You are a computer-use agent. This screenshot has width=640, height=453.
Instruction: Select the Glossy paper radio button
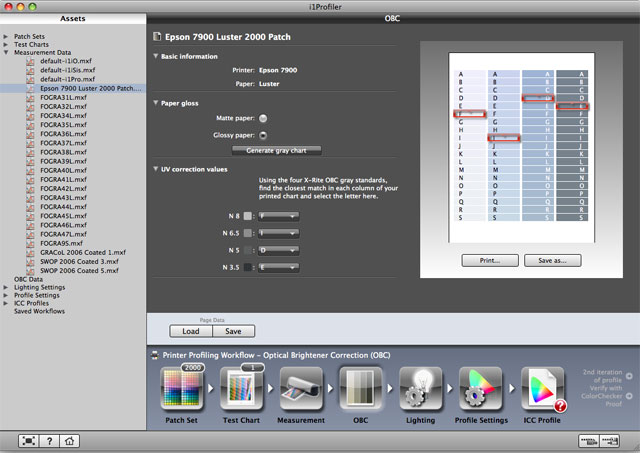263,135
